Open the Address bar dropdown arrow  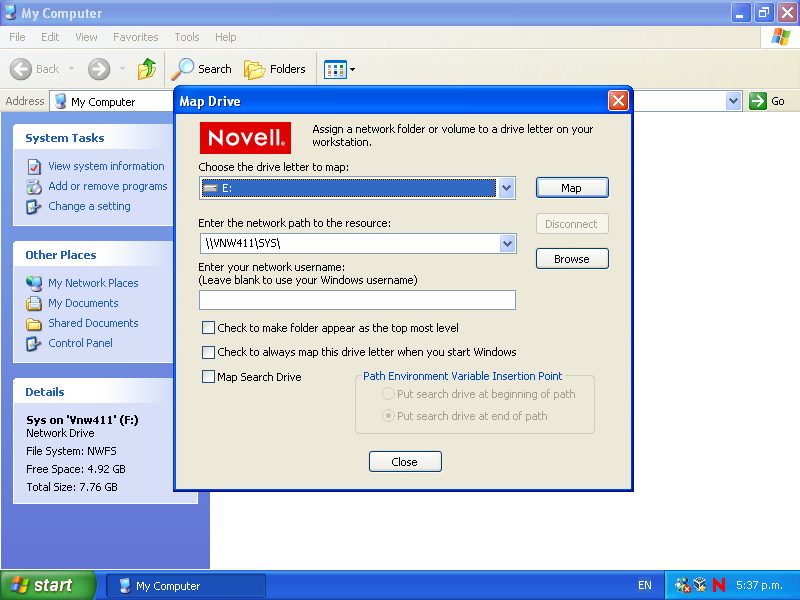click(x=733, y=101)
